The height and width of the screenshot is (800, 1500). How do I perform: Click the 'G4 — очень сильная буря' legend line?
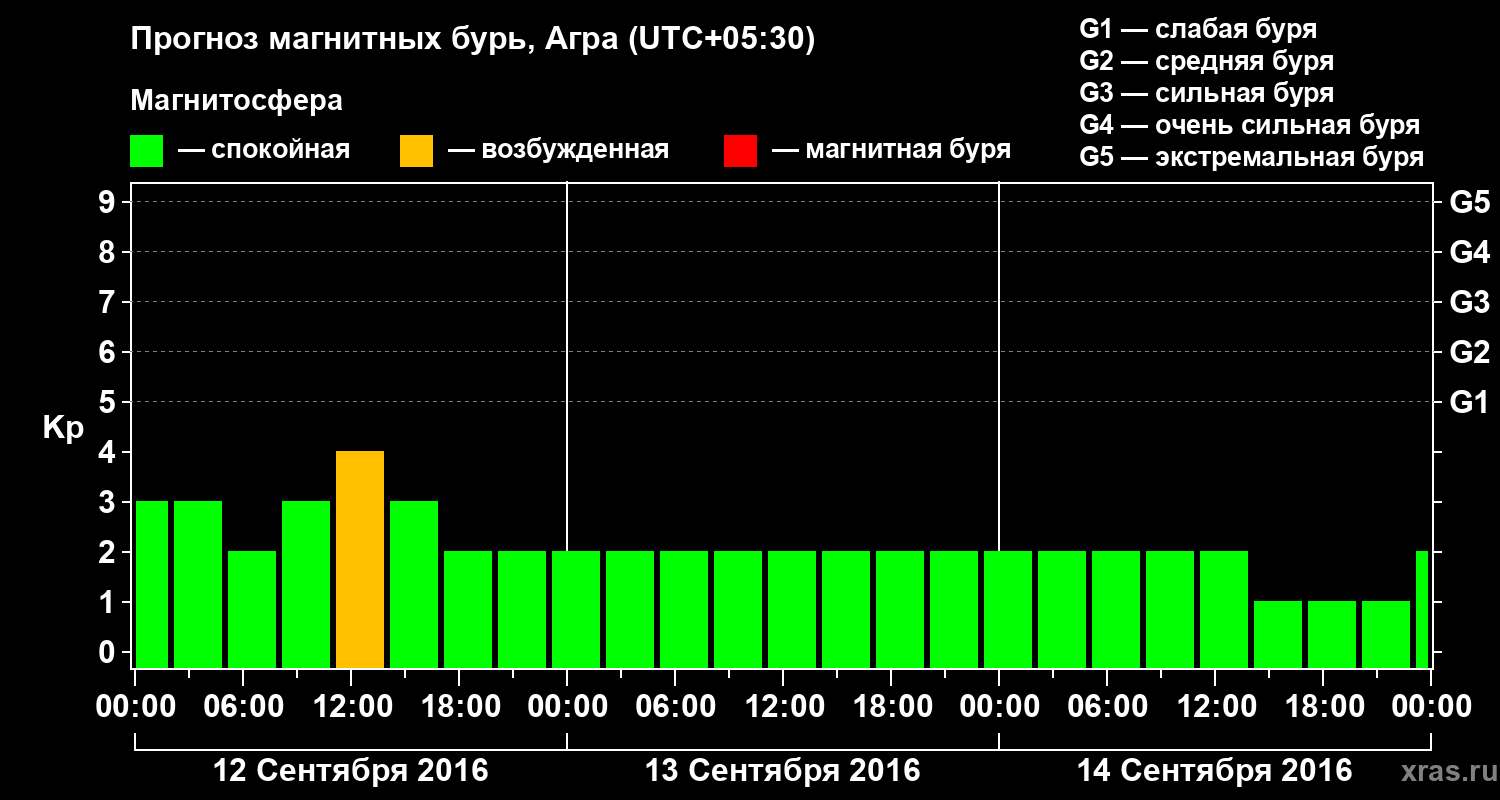[1249, 125]
